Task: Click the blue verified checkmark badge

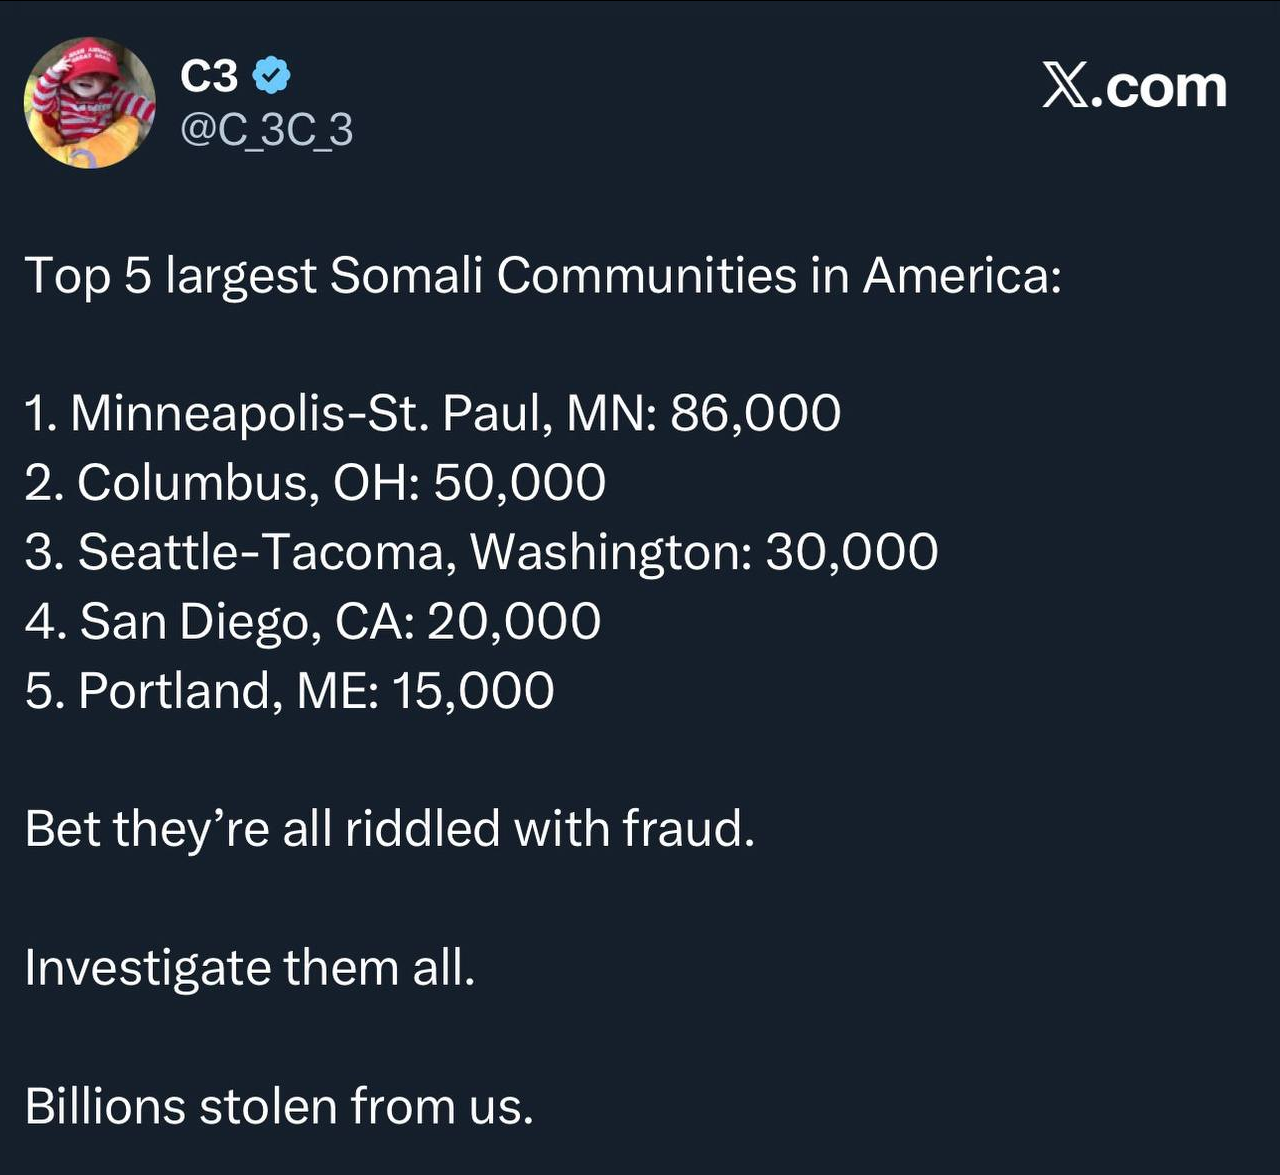Action: click(271, 76)
